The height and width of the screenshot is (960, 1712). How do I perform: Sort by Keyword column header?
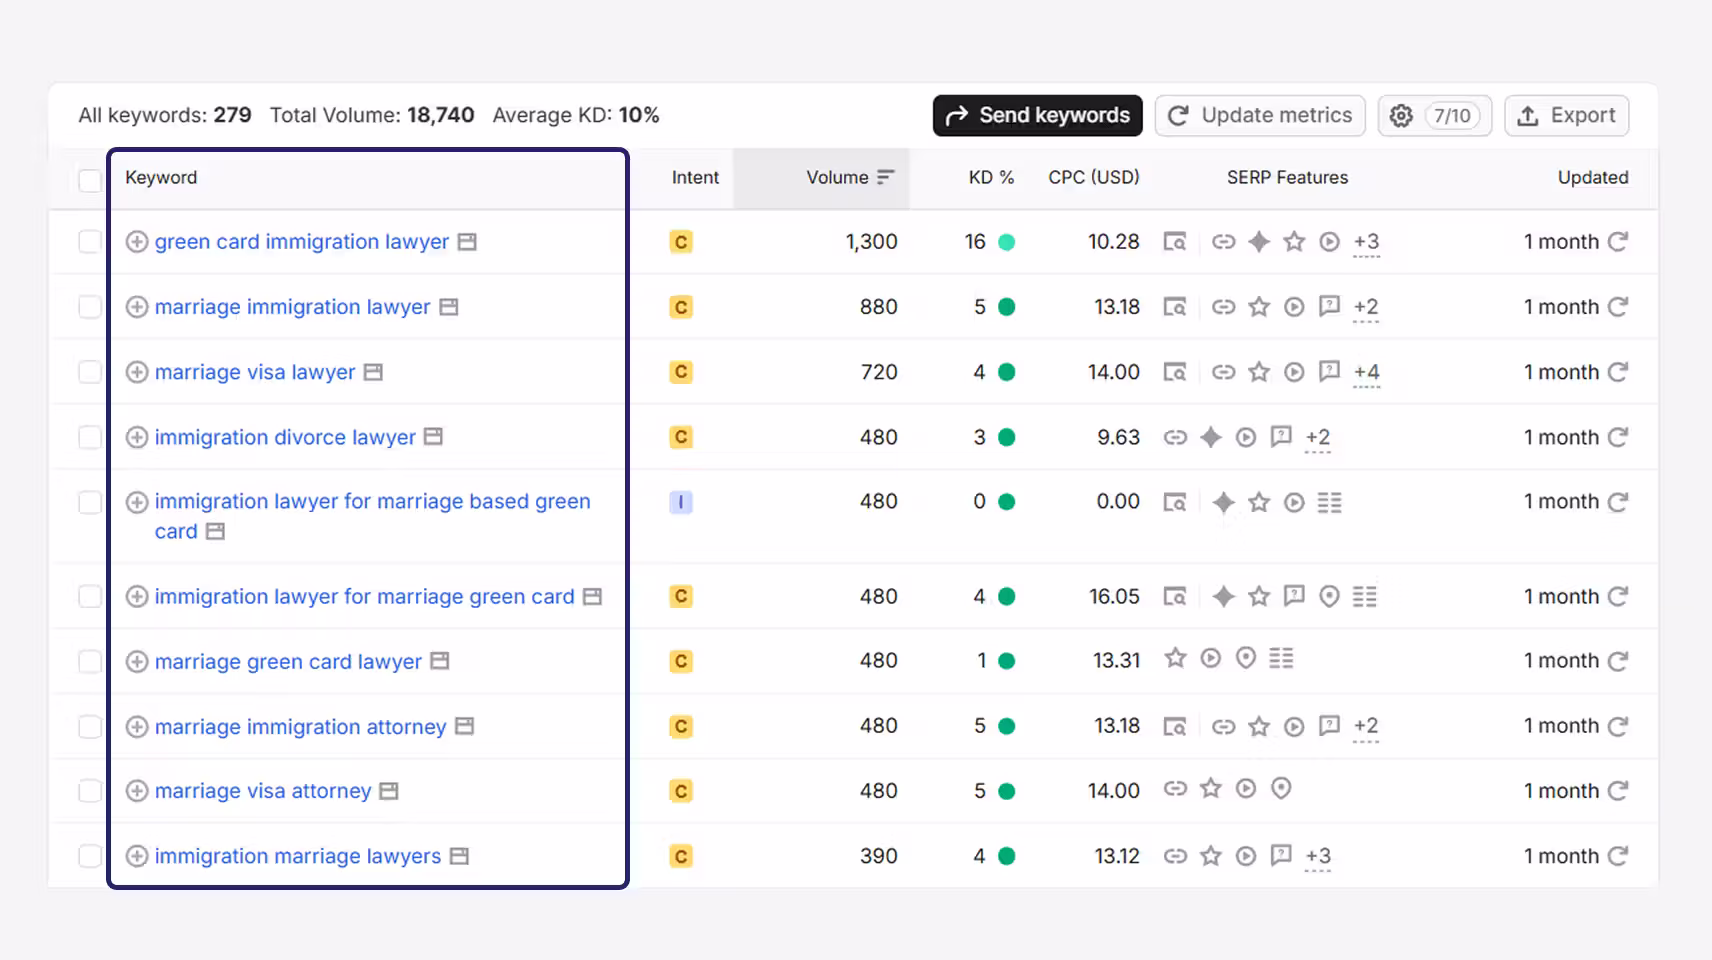[x=161, y=177]
